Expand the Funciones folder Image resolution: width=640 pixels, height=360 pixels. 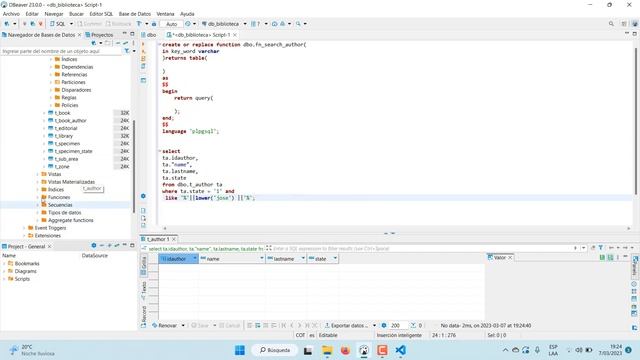coord(38,197)
